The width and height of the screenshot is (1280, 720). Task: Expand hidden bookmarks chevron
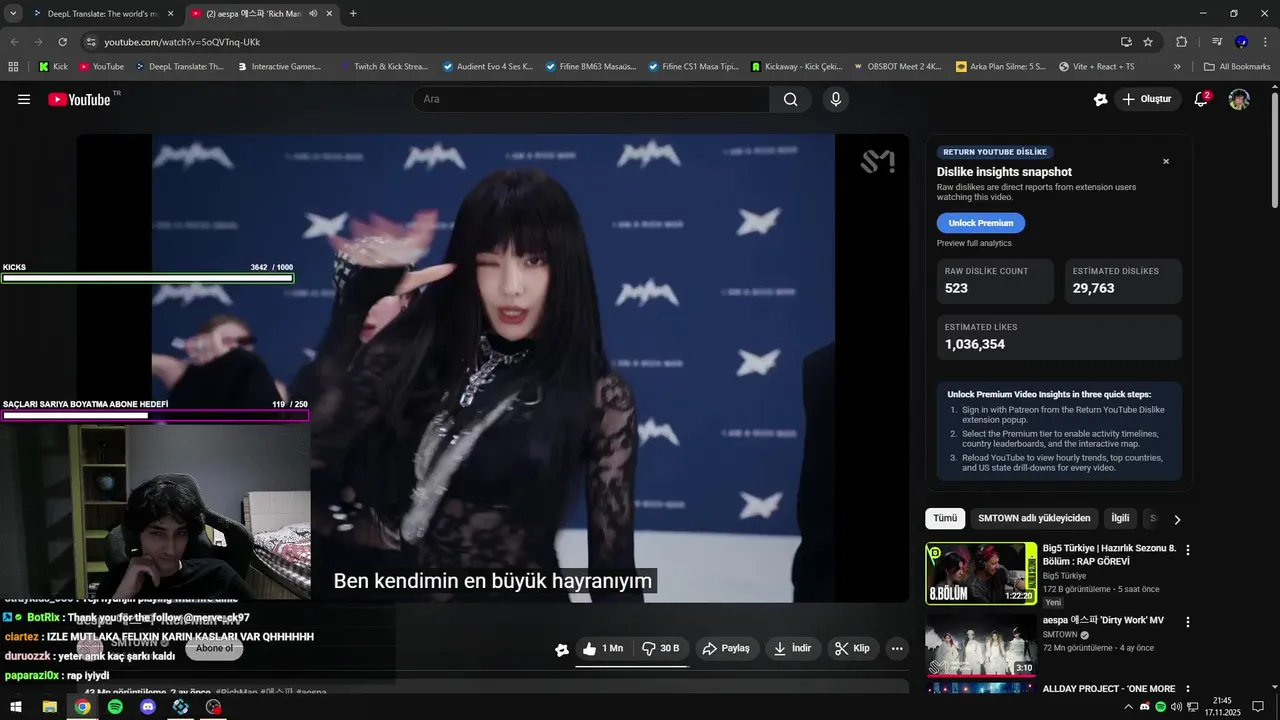click(1177, 67)
